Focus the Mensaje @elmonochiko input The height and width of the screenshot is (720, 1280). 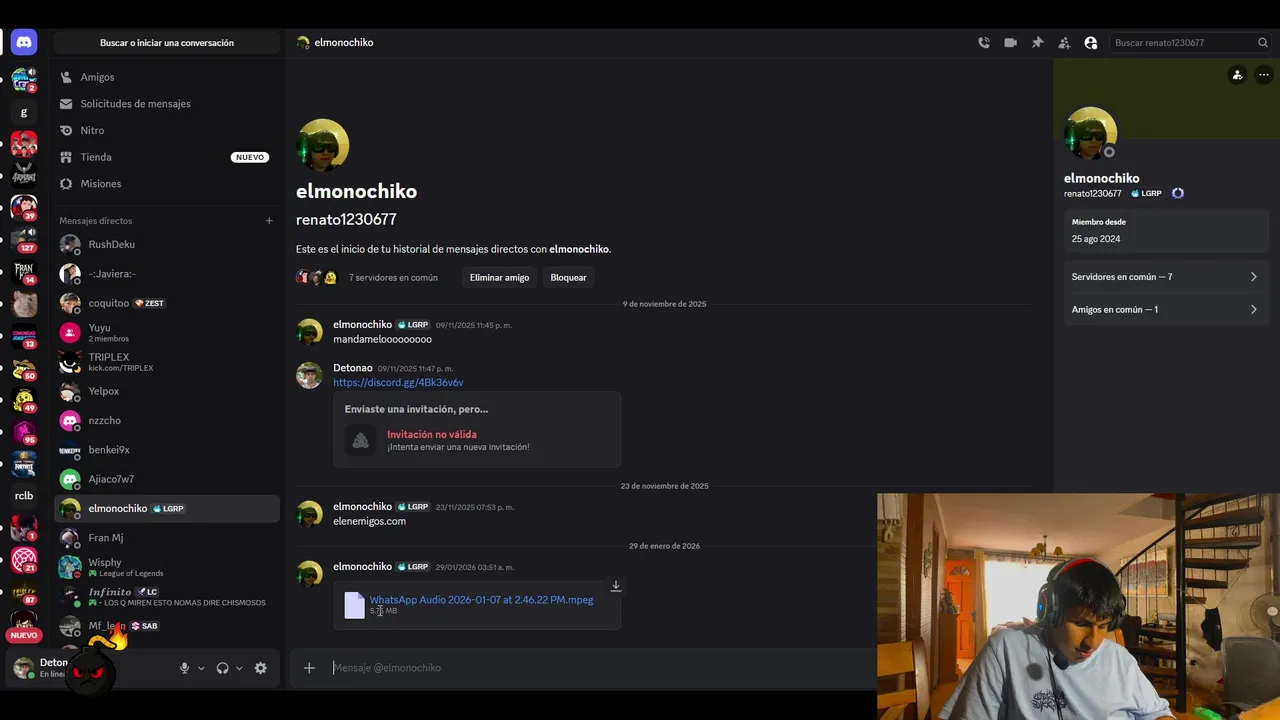(x=600, y=668)
